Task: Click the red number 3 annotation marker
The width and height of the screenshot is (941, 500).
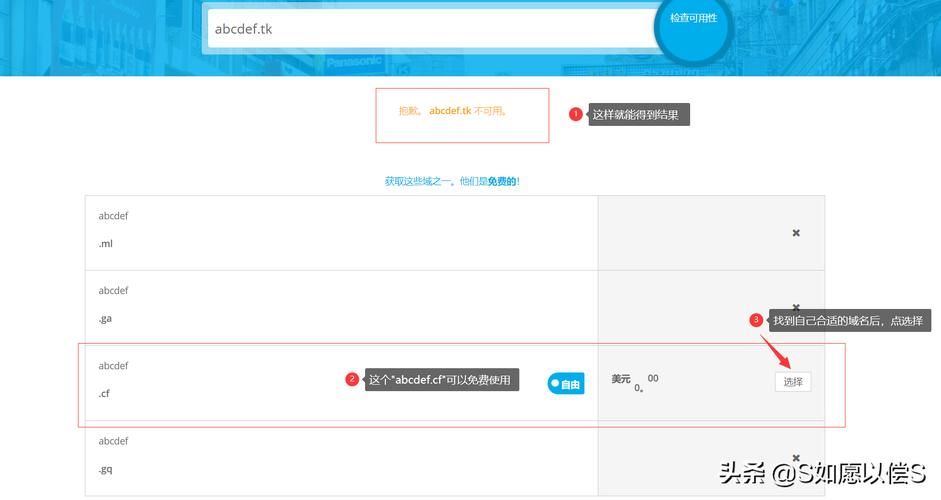Action: (756, 320)
